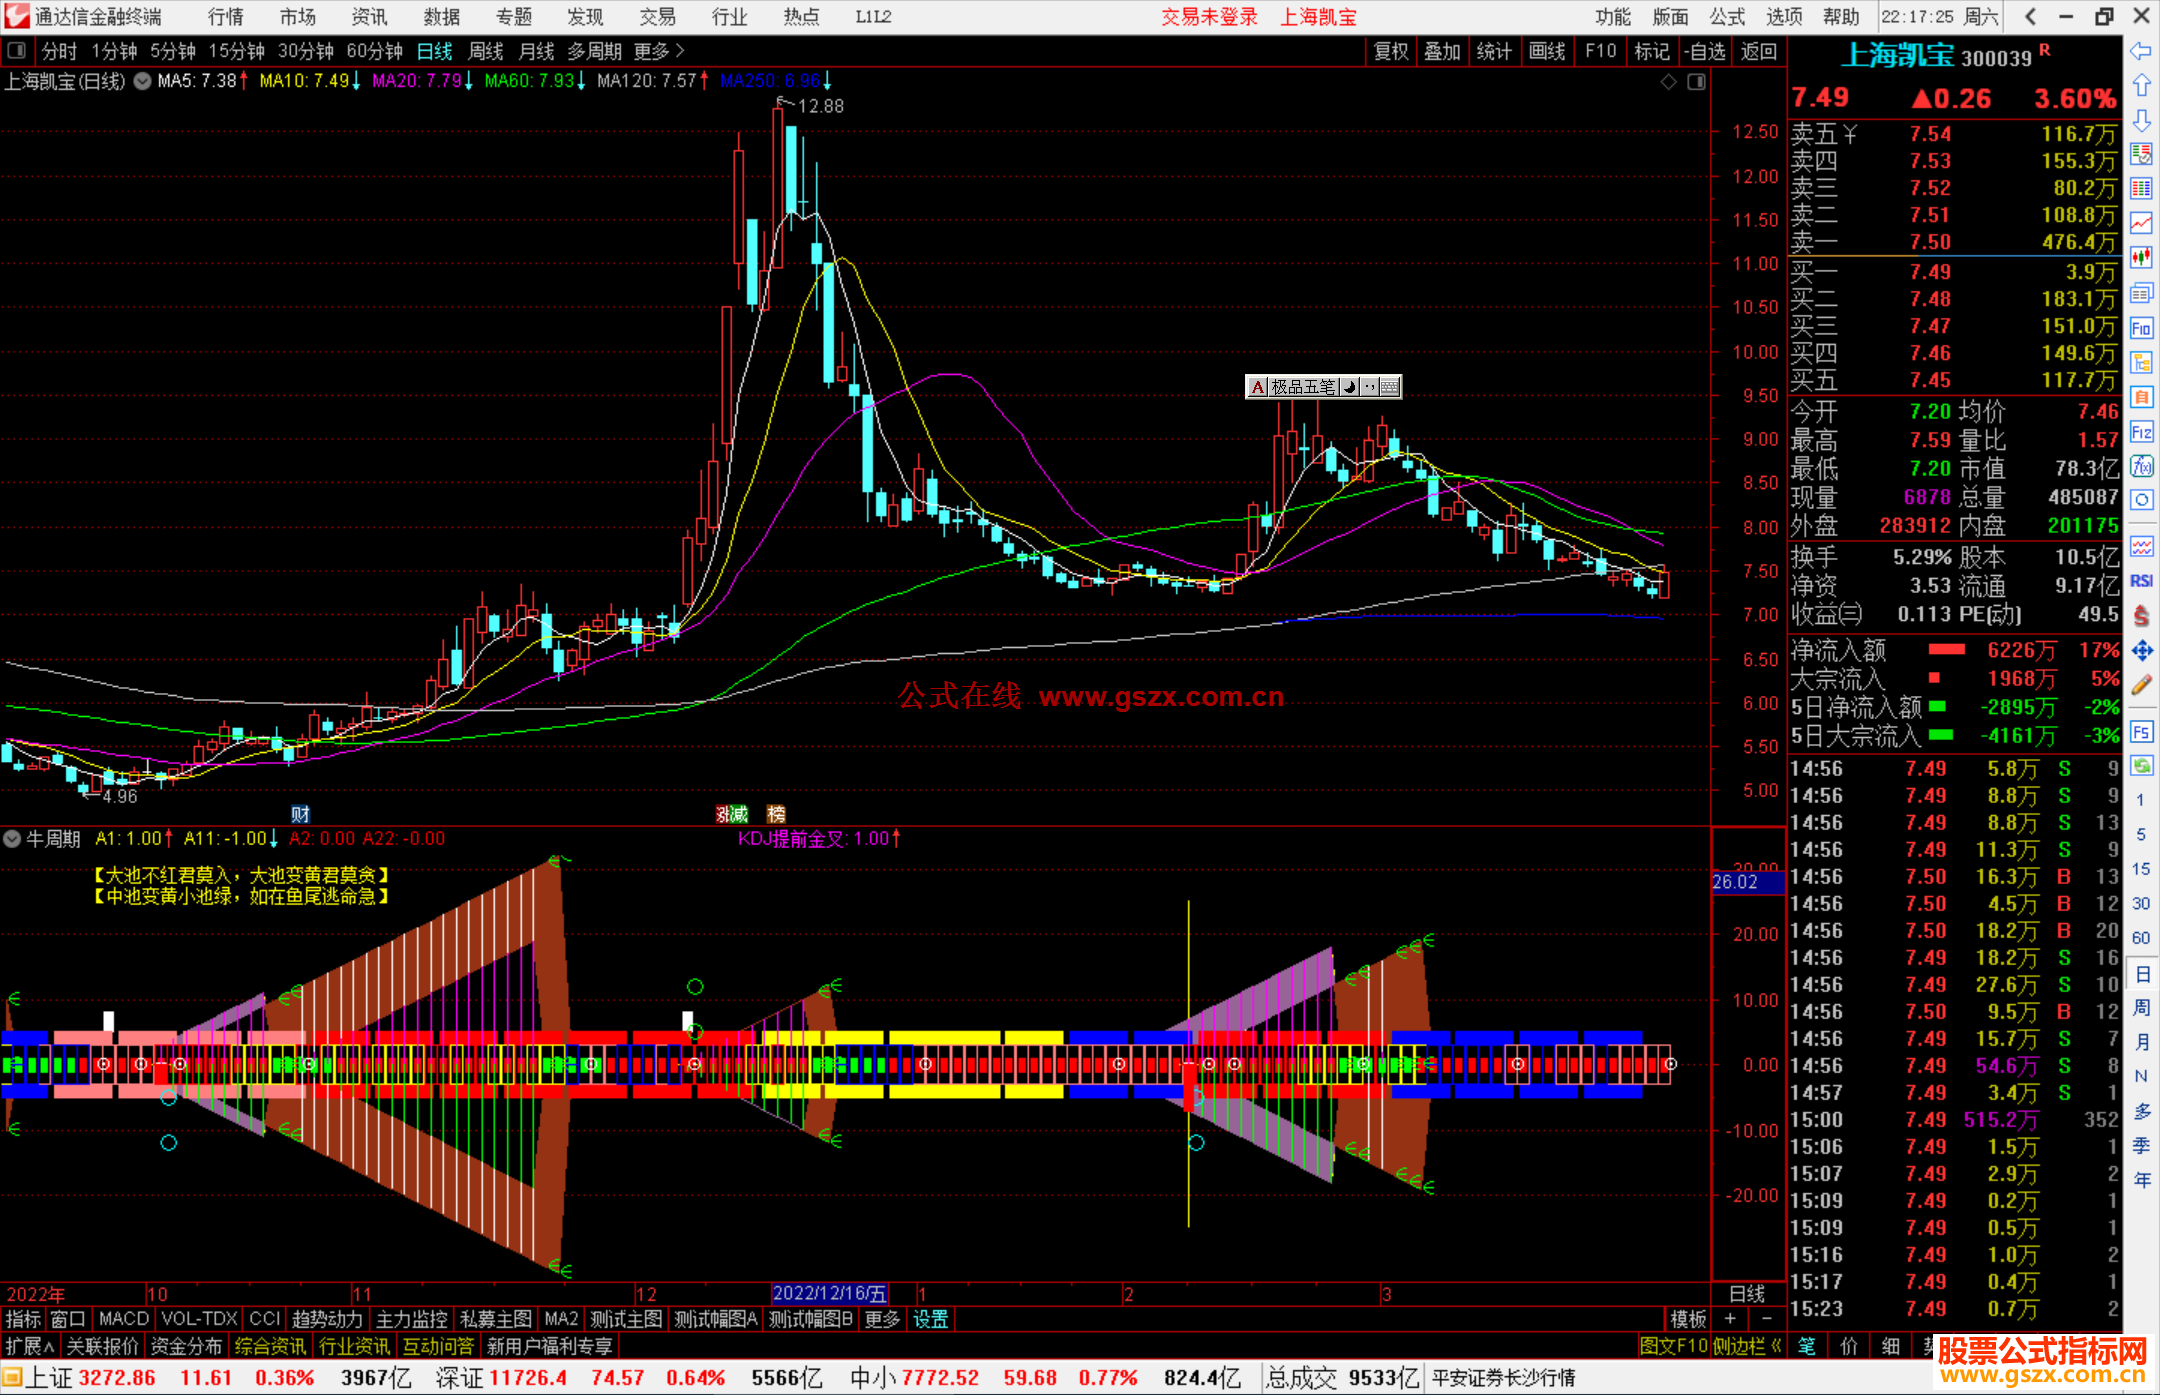Image resolution: width=2160 pixels, height=1395 pixels.
Task: Click the RSI indicator sidebar icon
Action: [2141, 581]
